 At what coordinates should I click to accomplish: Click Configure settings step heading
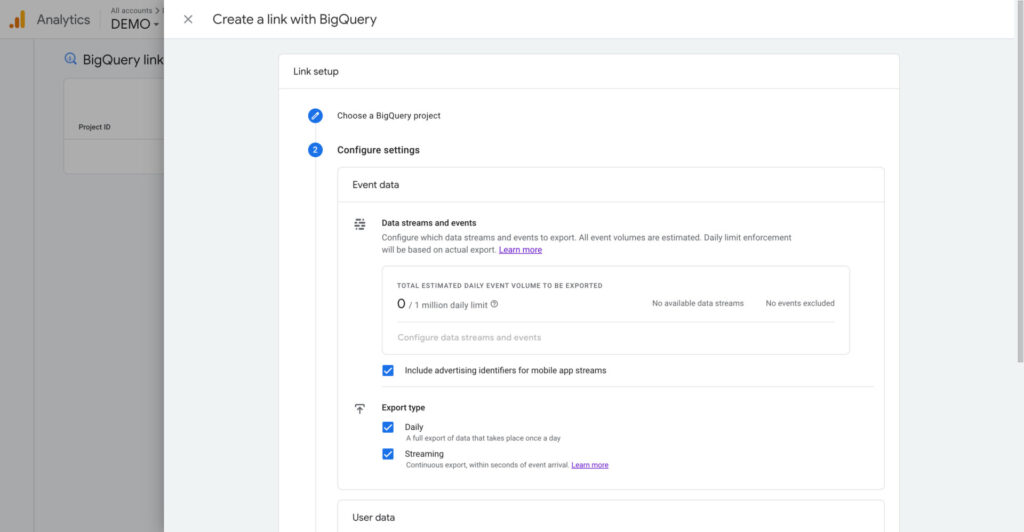click(x=378, y=150)
